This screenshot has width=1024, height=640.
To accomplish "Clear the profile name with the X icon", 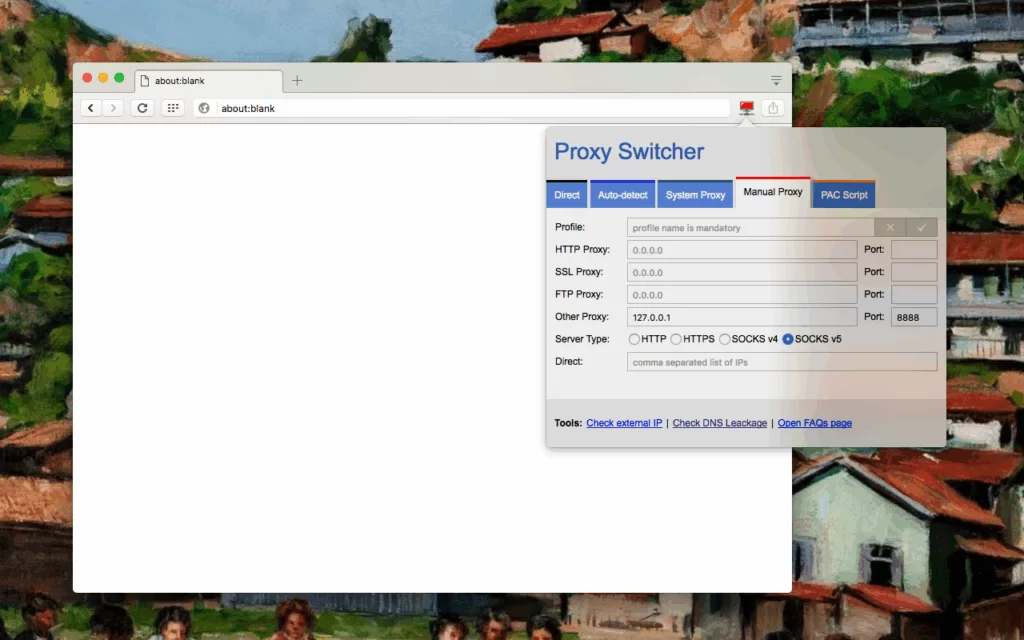I will click(x=890, y=227).
